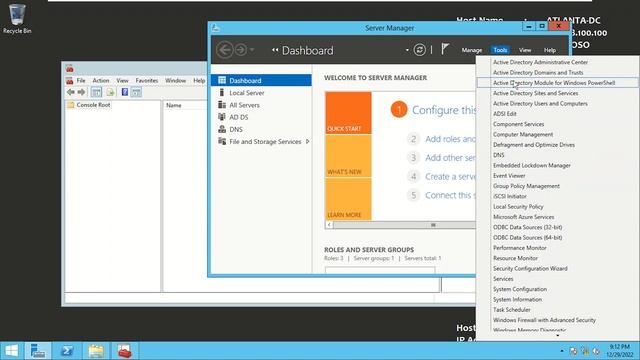Click the red toolbox MMC taskbar icon

tap(124, 351)
